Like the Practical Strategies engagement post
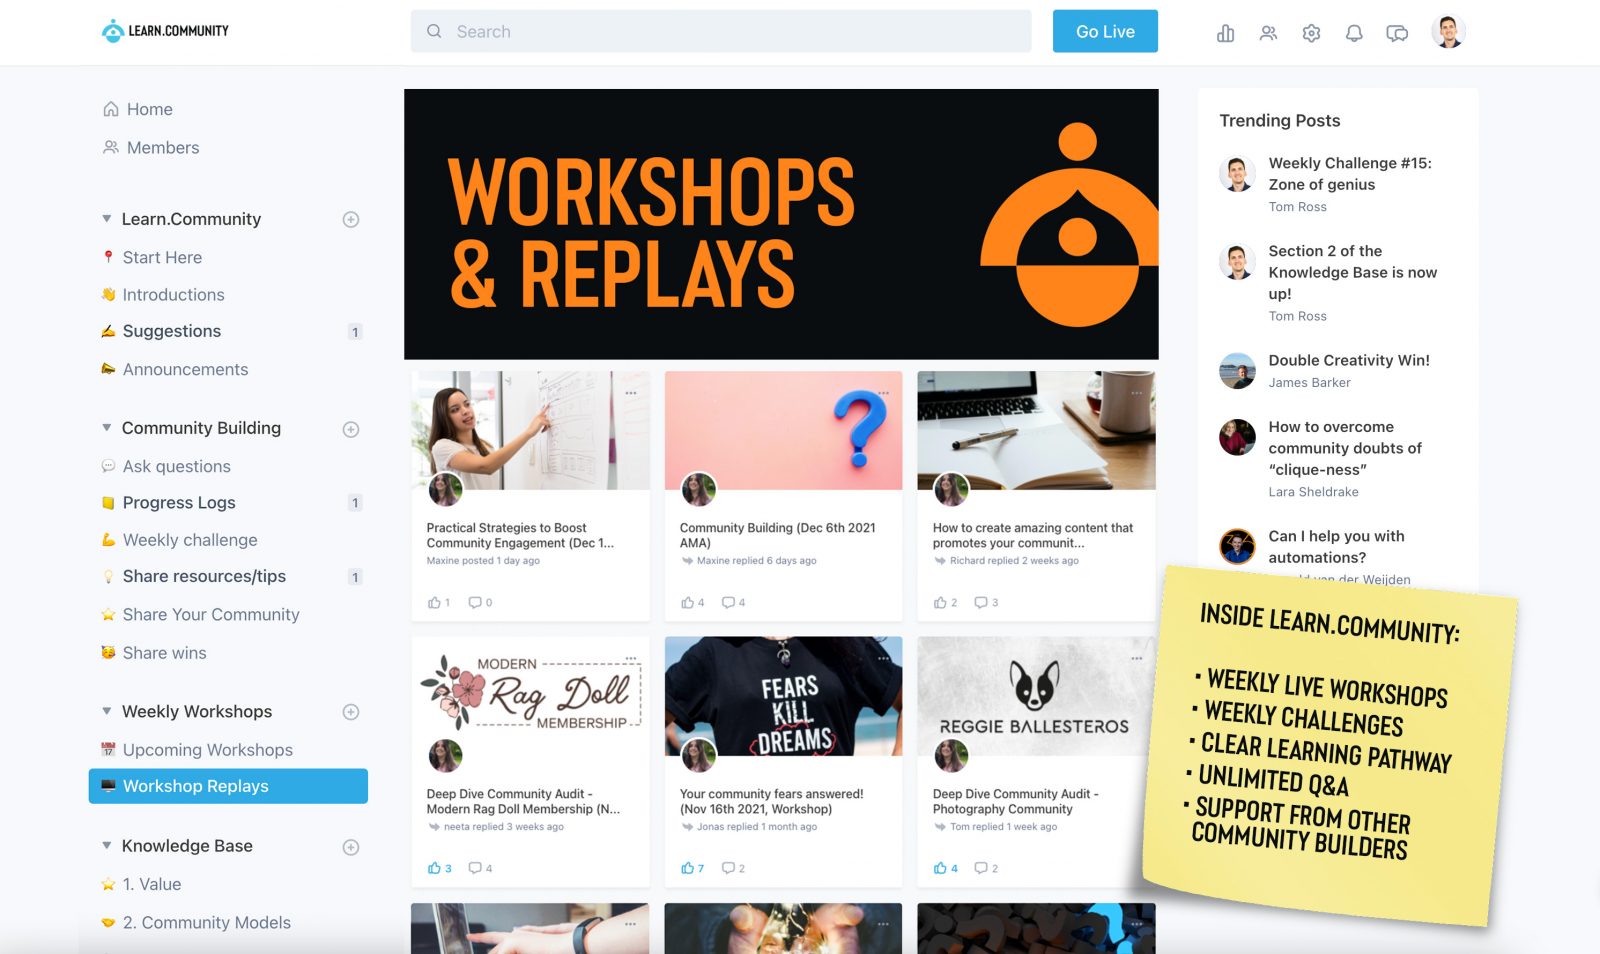This screenshot has width=1600, height=954. (x=439, y=602)
